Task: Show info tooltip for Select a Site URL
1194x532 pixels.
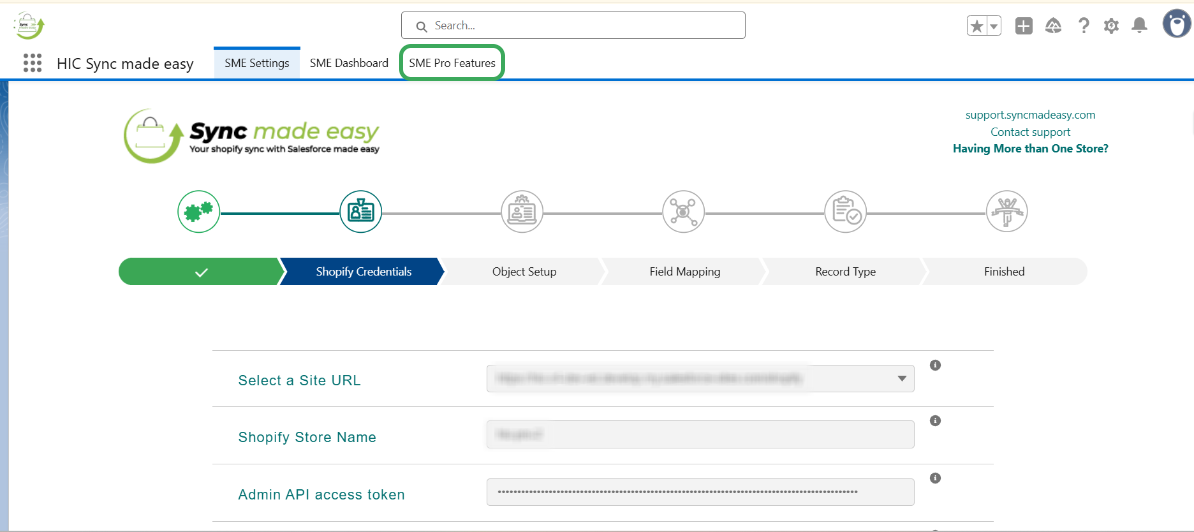Action: pos(935,365)
